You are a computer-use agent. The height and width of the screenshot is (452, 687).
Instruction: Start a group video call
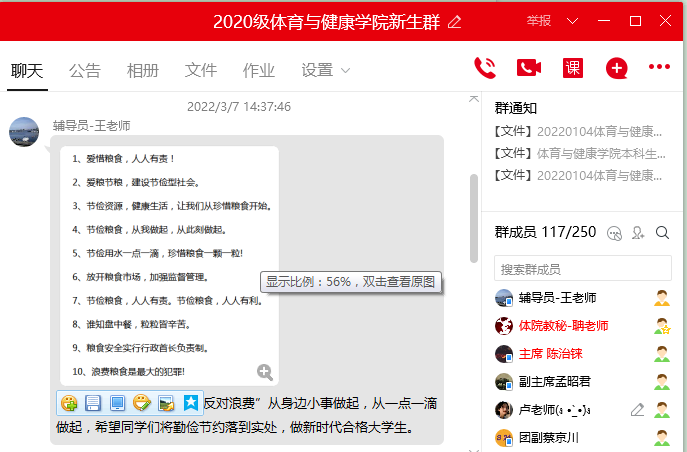(x=528, y=68)
